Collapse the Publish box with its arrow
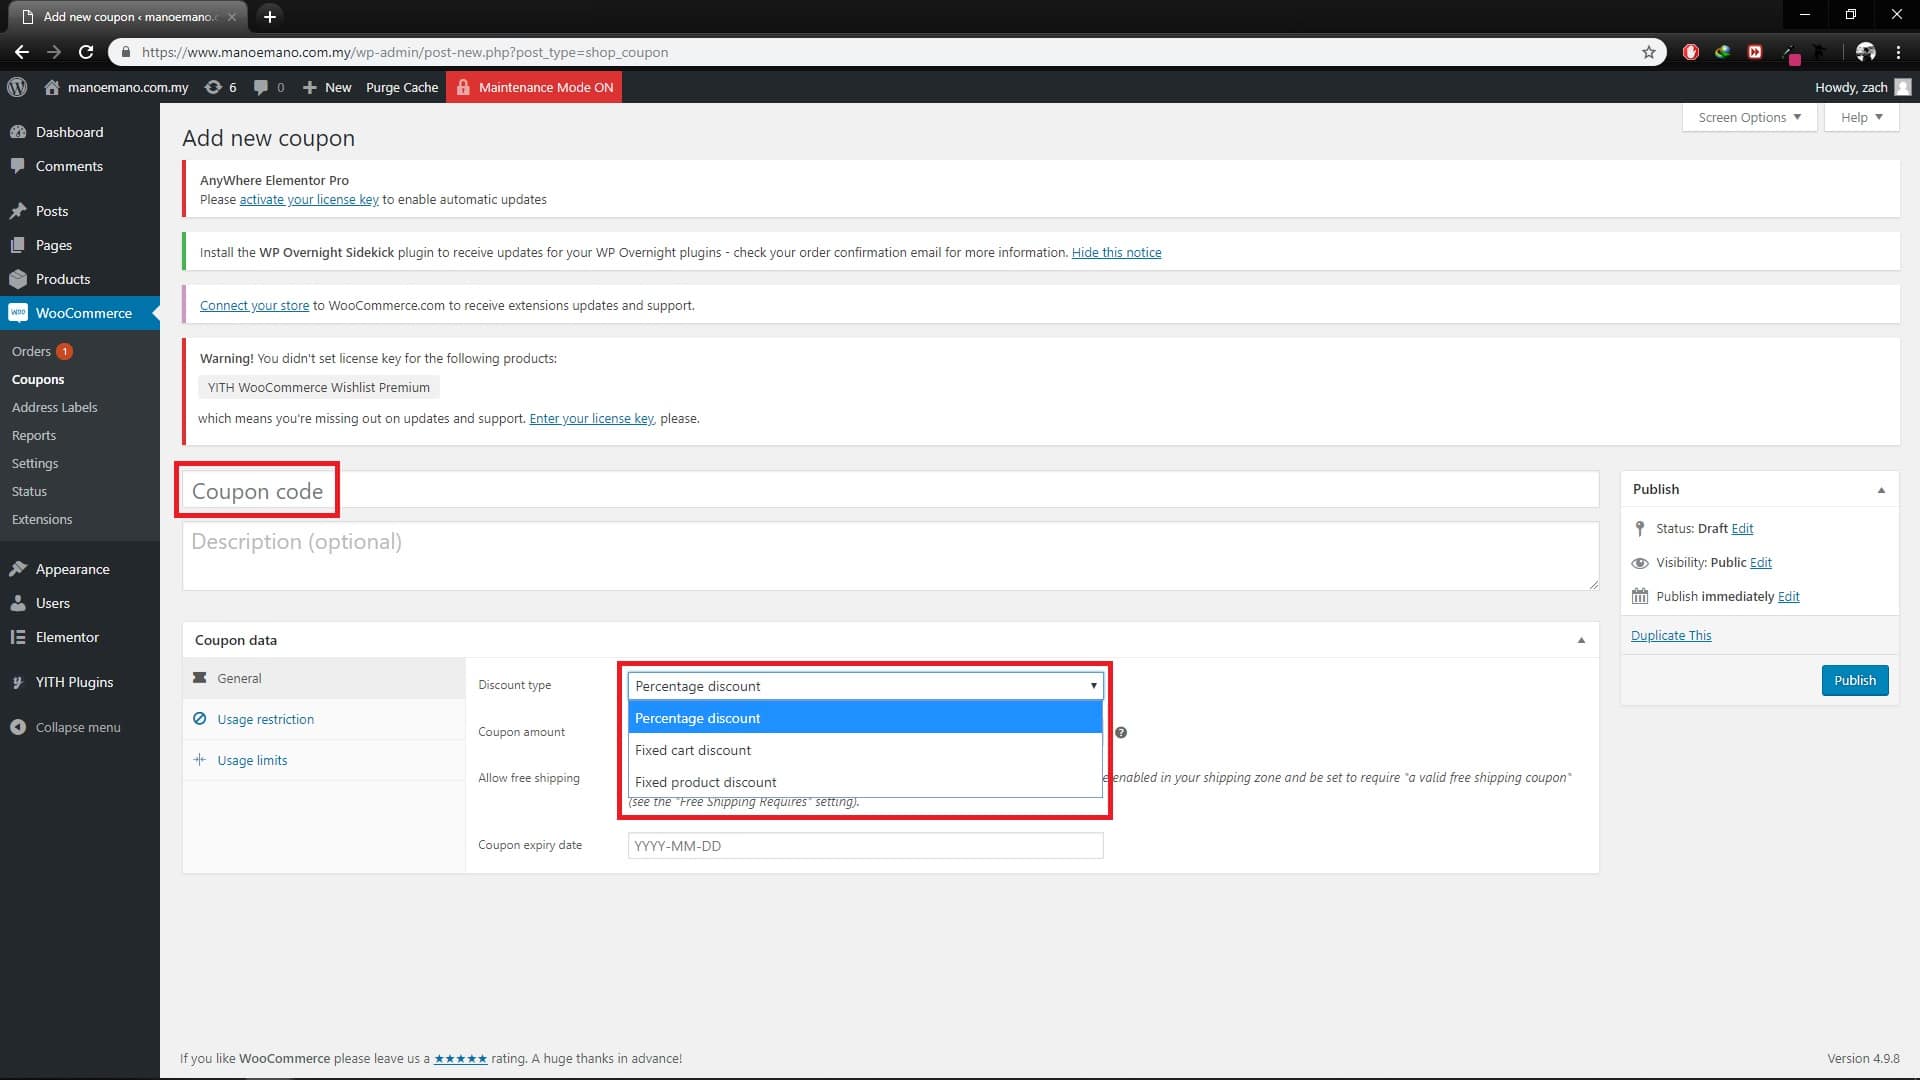The width and height of the screenshot is (1920, 1080). (x=1881, y=490)
